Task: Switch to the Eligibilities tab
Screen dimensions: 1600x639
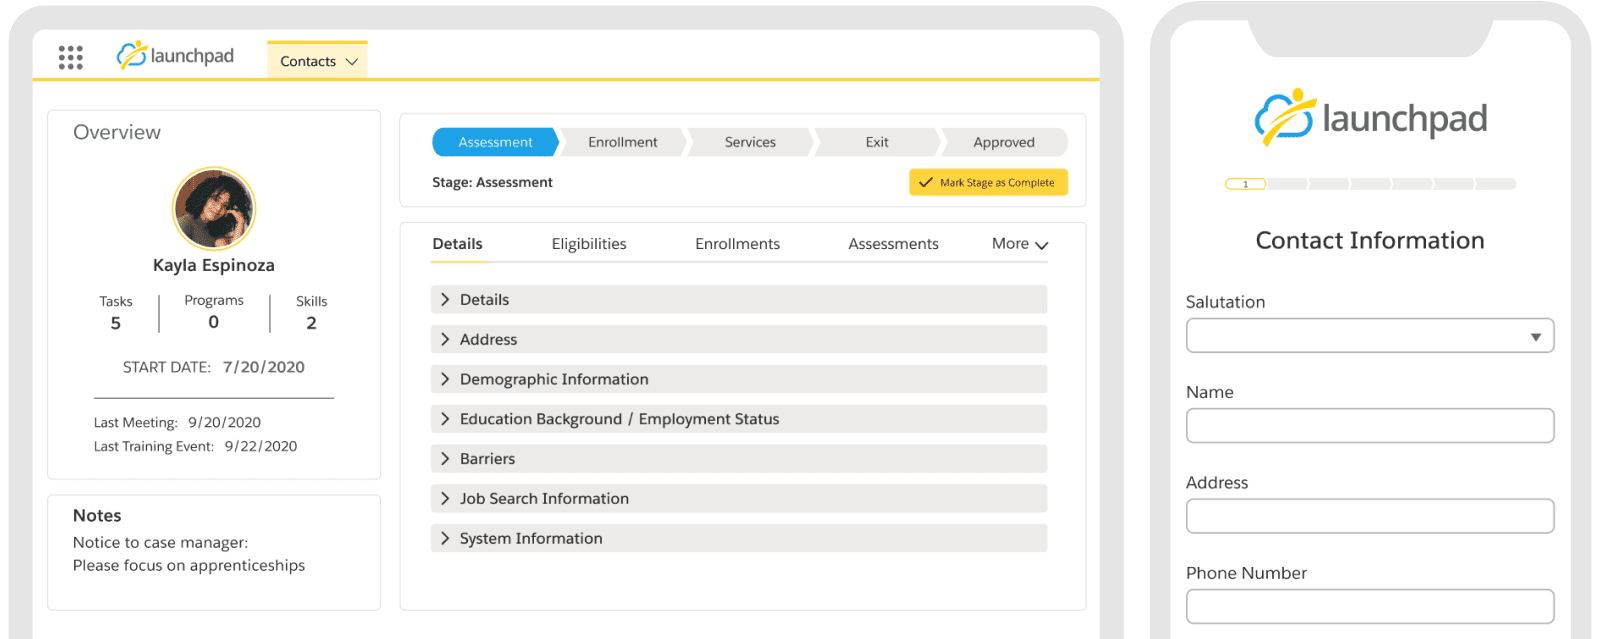Action: tap(589, 244)
